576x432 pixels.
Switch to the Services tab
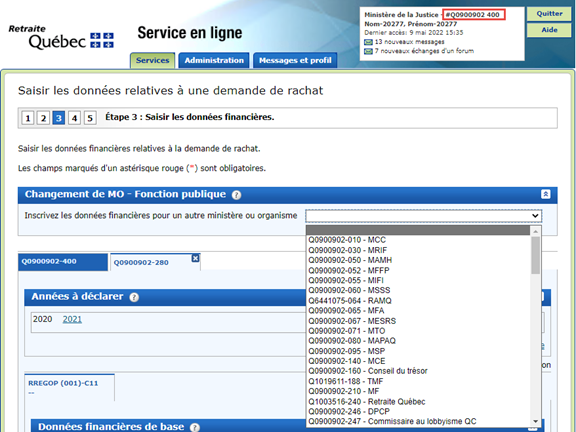[152, 60]
